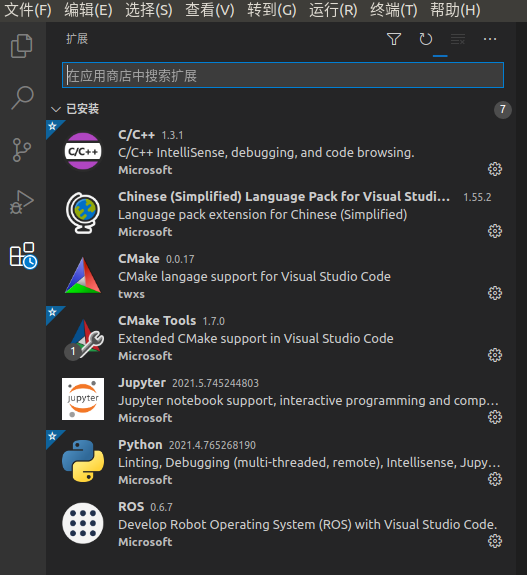Screen dimensions: 527x575
Task: Select the Chinese (Simplified) Language Pack title
Action: pos(284,197)
